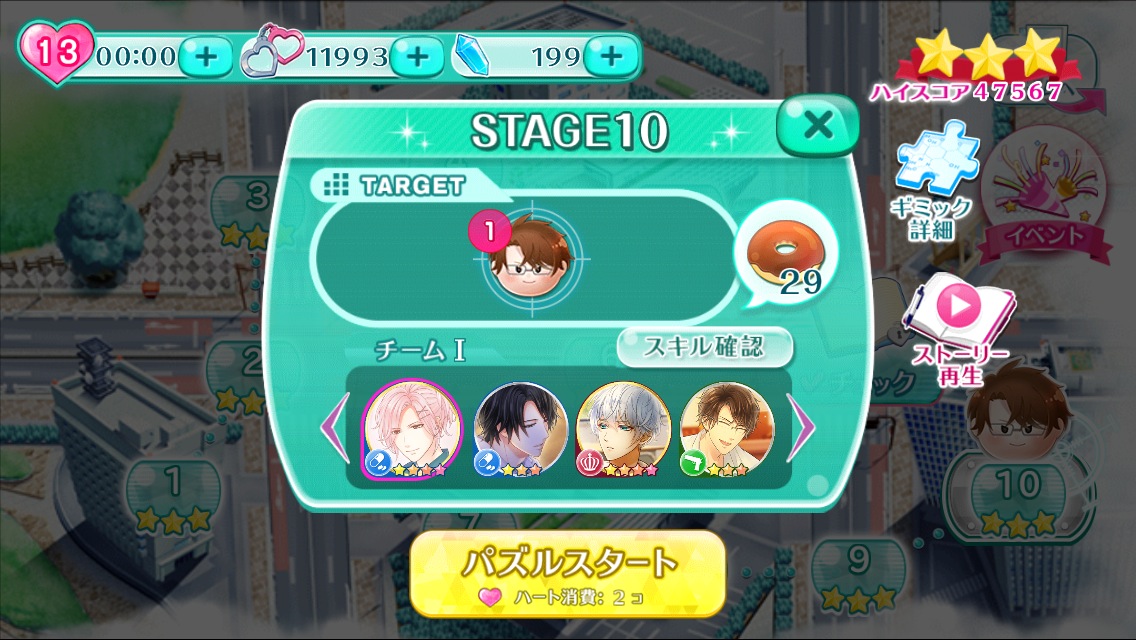Screen dimensions: 1136x640
Task: Switch to next team with right arrow
Action: pos(801,428)
